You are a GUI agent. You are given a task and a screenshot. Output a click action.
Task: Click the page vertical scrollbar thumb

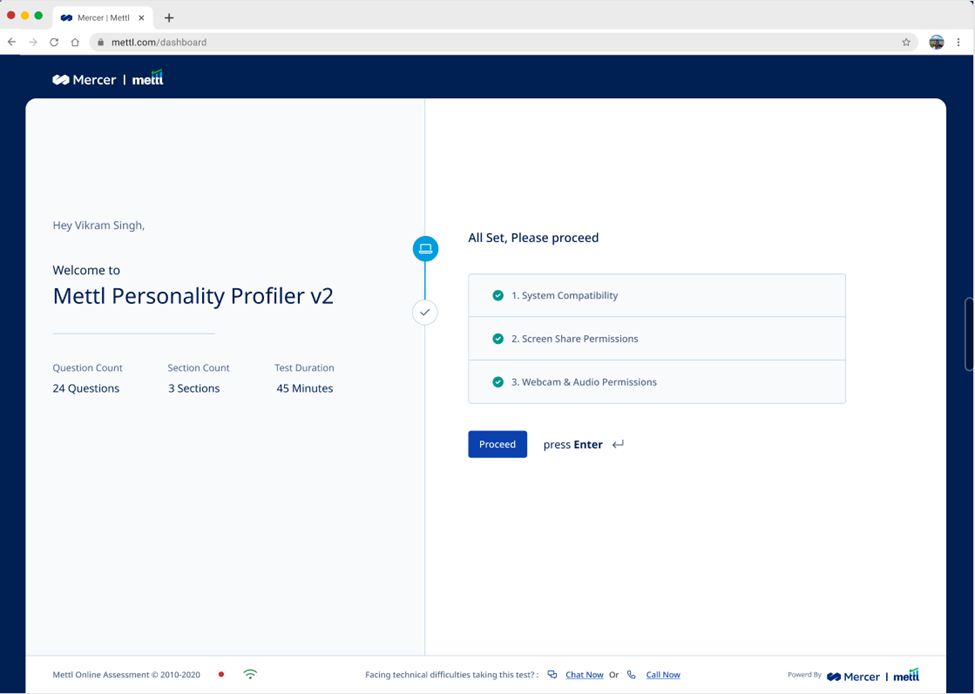(969, 334)
